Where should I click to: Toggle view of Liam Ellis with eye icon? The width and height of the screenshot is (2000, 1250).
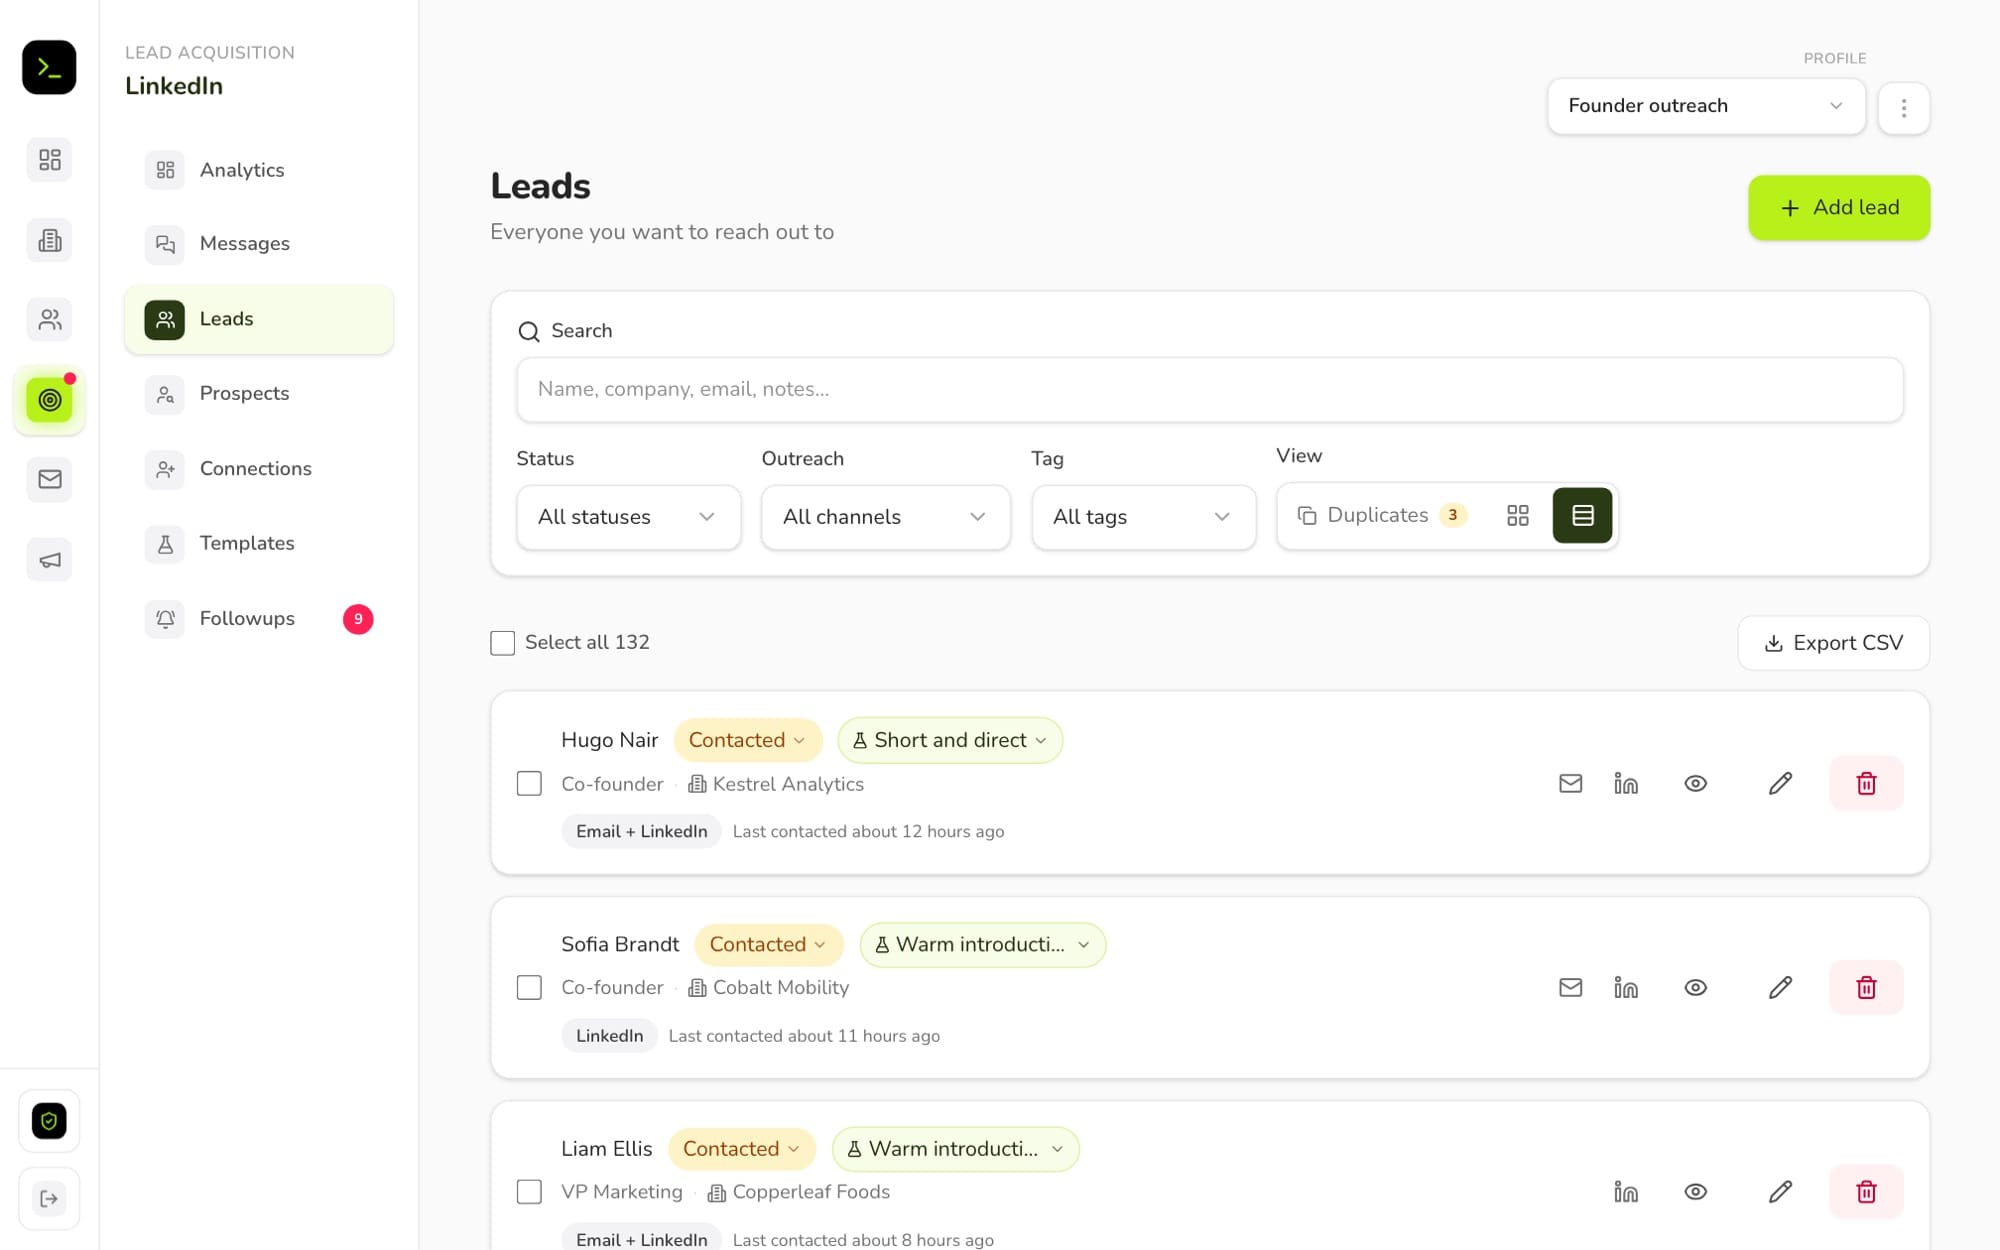click(x=1695, y=1192)
